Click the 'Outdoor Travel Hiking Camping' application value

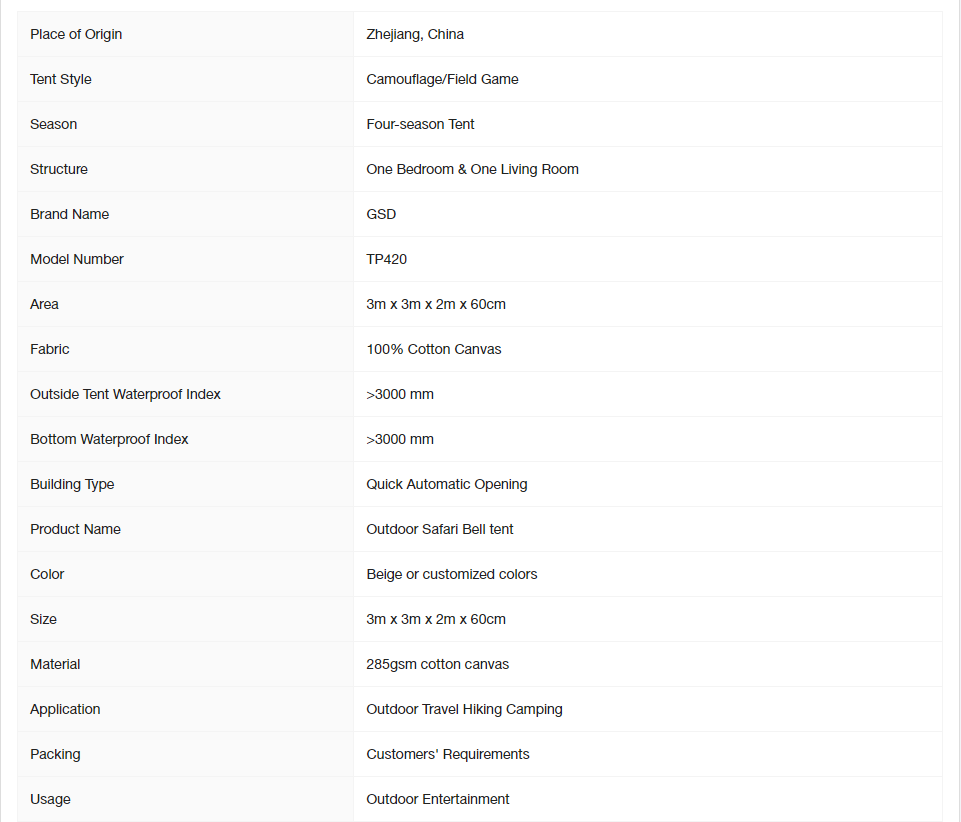(465, 709)
